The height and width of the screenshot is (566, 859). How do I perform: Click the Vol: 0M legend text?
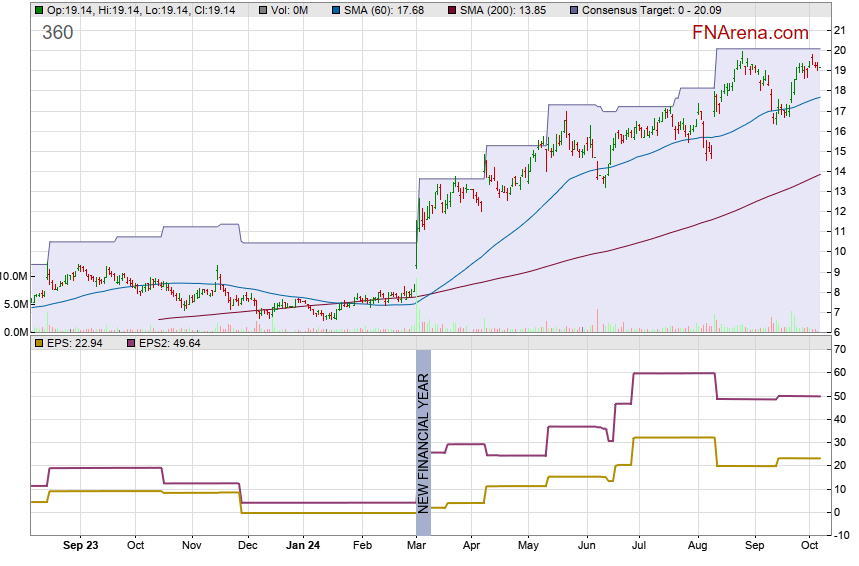pos(290,10)
